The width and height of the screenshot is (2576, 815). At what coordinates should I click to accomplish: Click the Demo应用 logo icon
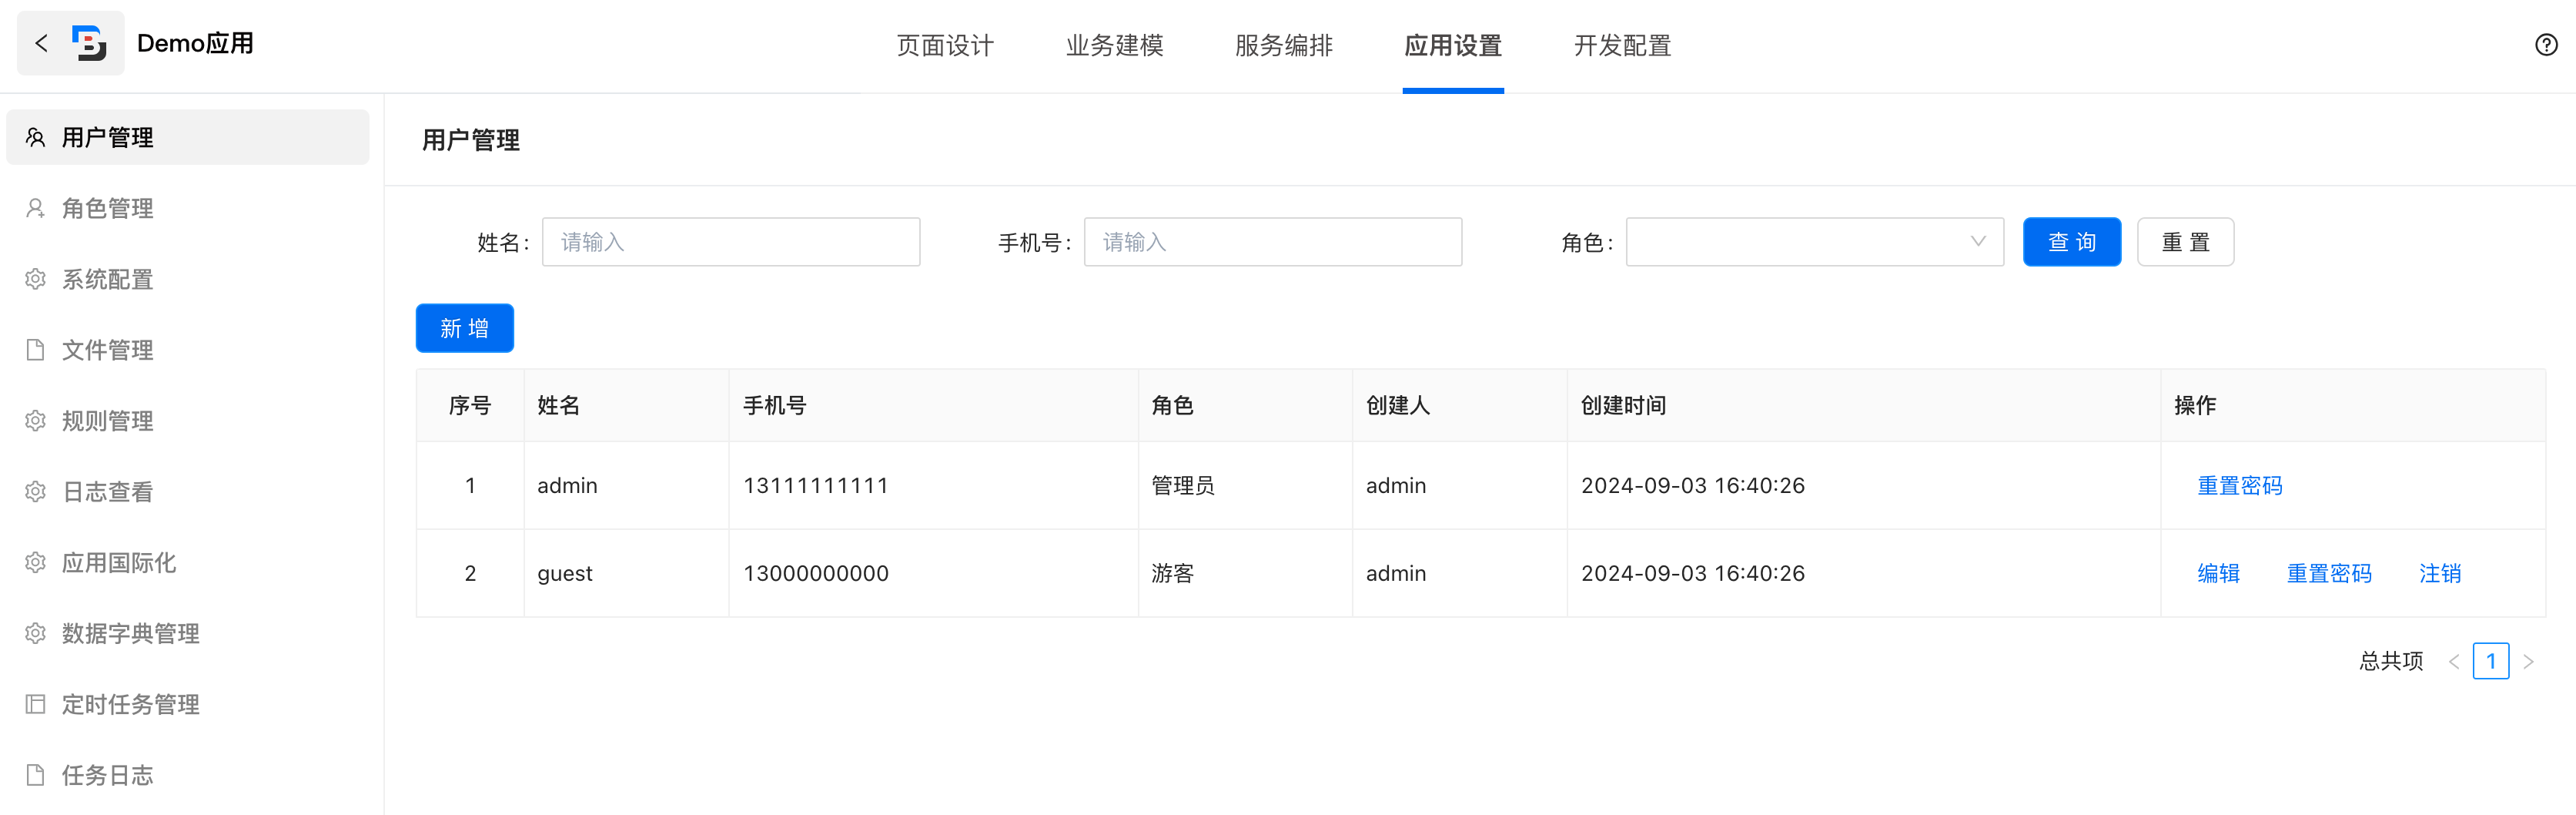[x=89, y=43]
